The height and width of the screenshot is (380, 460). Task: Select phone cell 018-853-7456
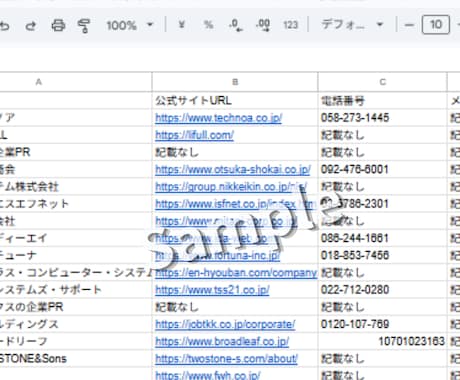(382, 255)
